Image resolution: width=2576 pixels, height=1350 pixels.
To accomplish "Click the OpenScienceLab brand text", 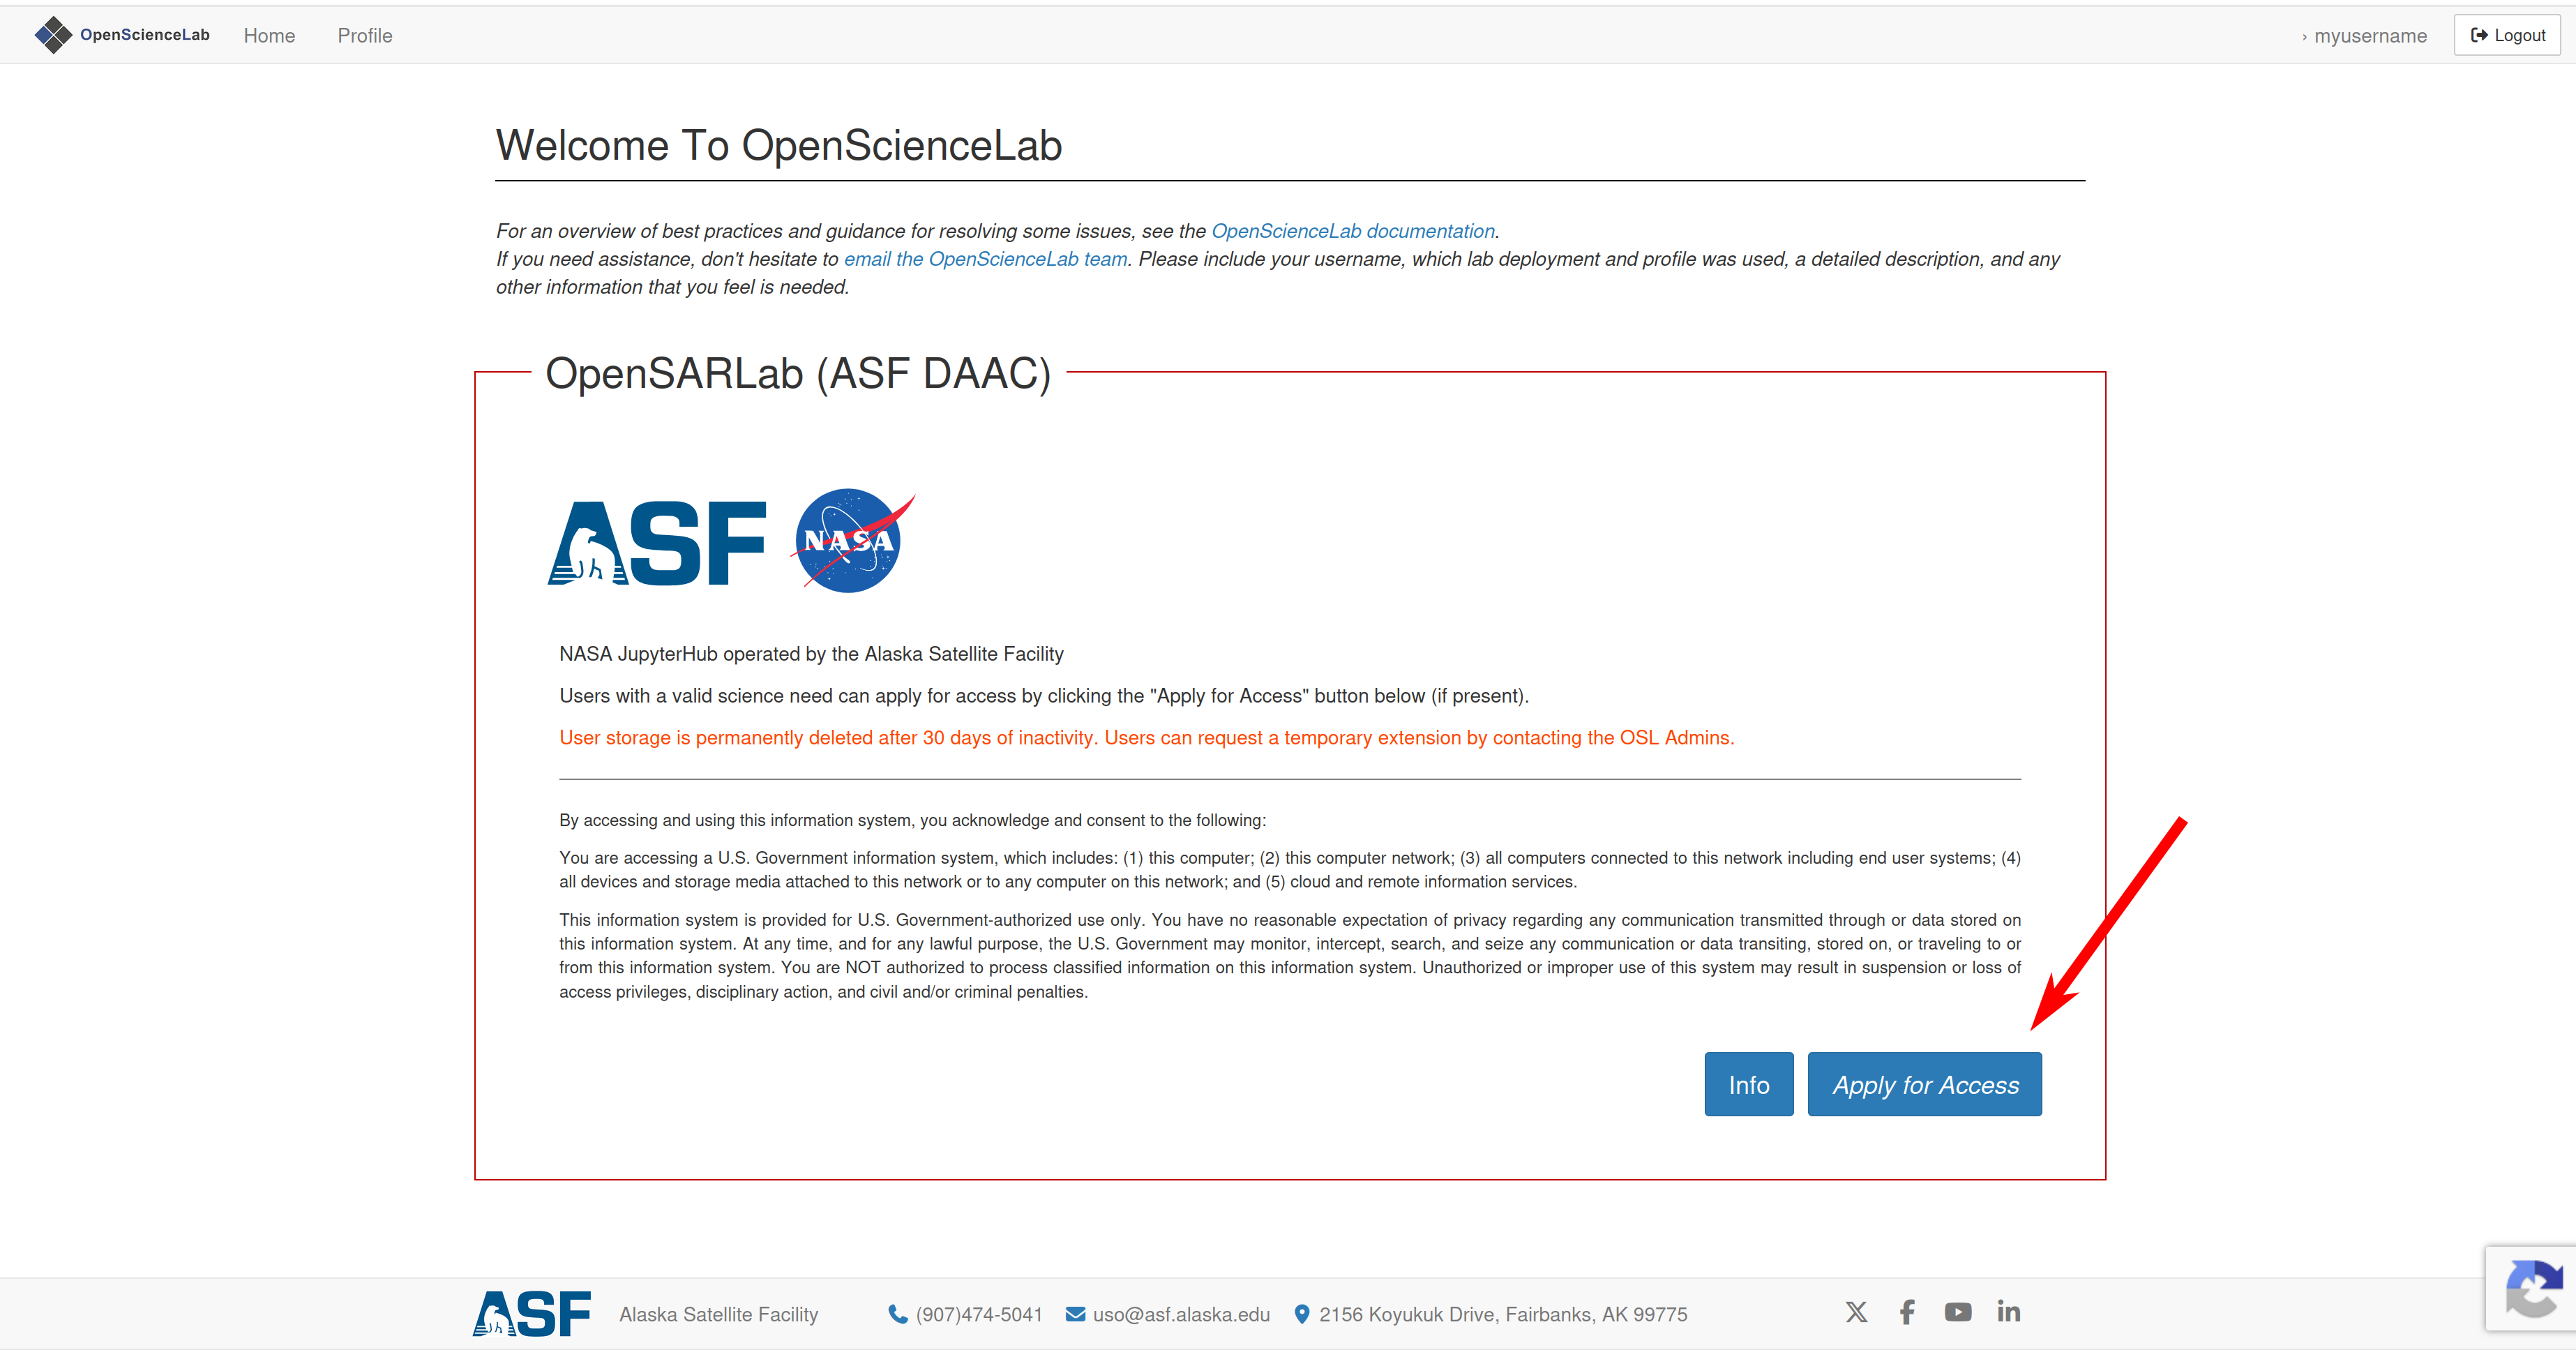I will 145,35.
